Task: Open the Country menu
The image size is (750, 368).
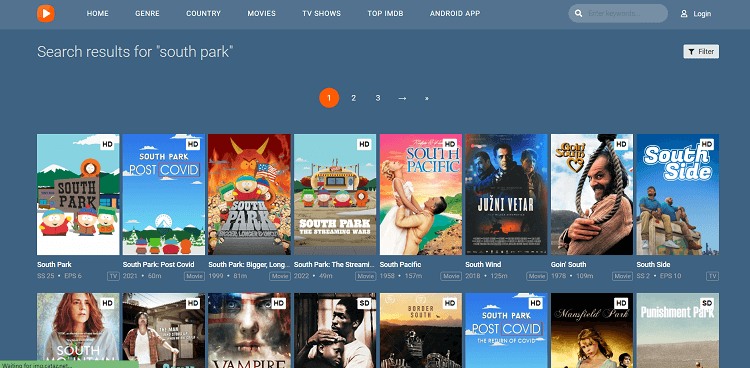Action: click(203, 13)
